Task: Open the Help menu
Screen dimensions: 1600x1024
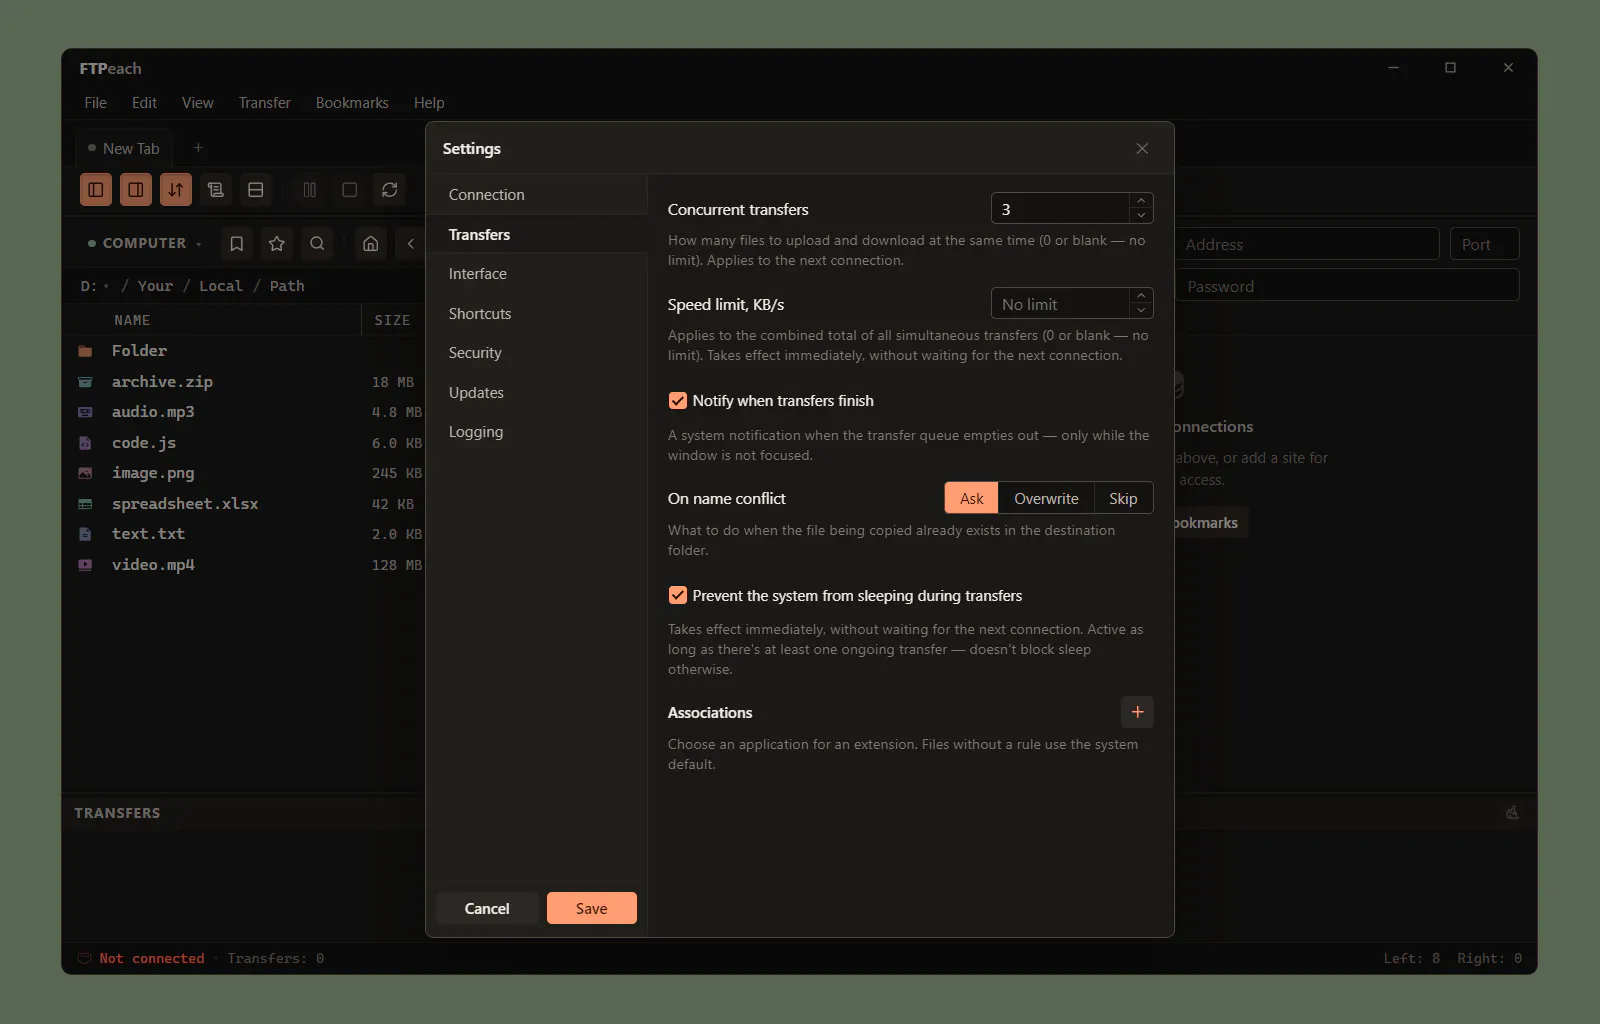Action: [x=429, y=103]
